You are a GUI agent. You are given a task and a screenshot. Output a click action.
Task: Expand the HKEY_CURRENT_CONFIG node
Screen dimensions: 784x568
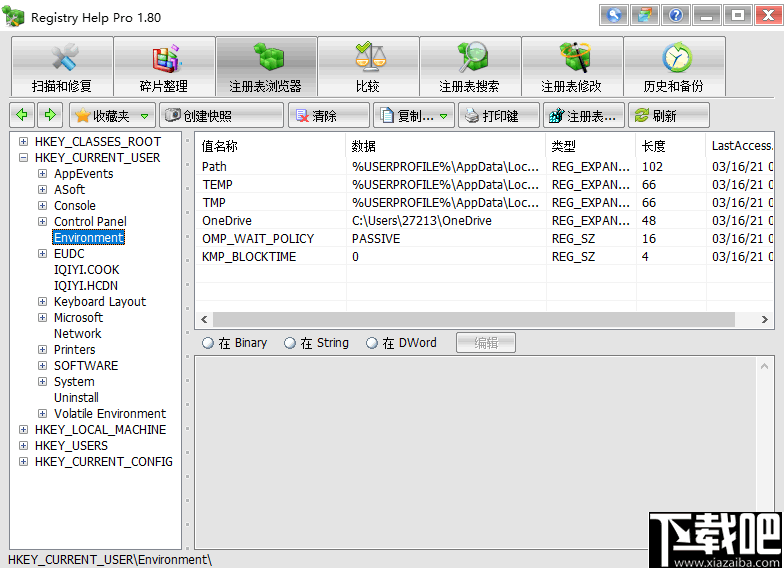(24, 462)
